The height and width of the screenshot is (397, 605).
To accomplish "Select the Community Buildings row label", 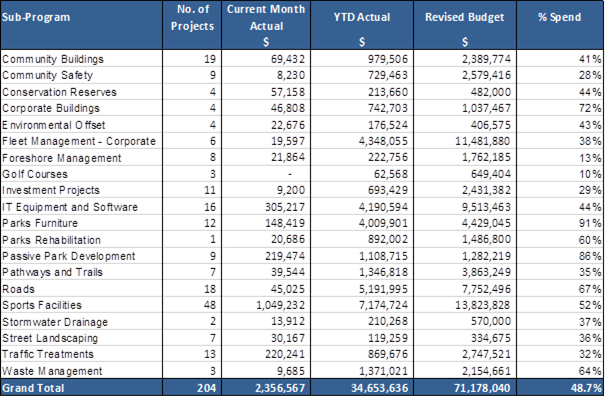I will click(53, 59).
